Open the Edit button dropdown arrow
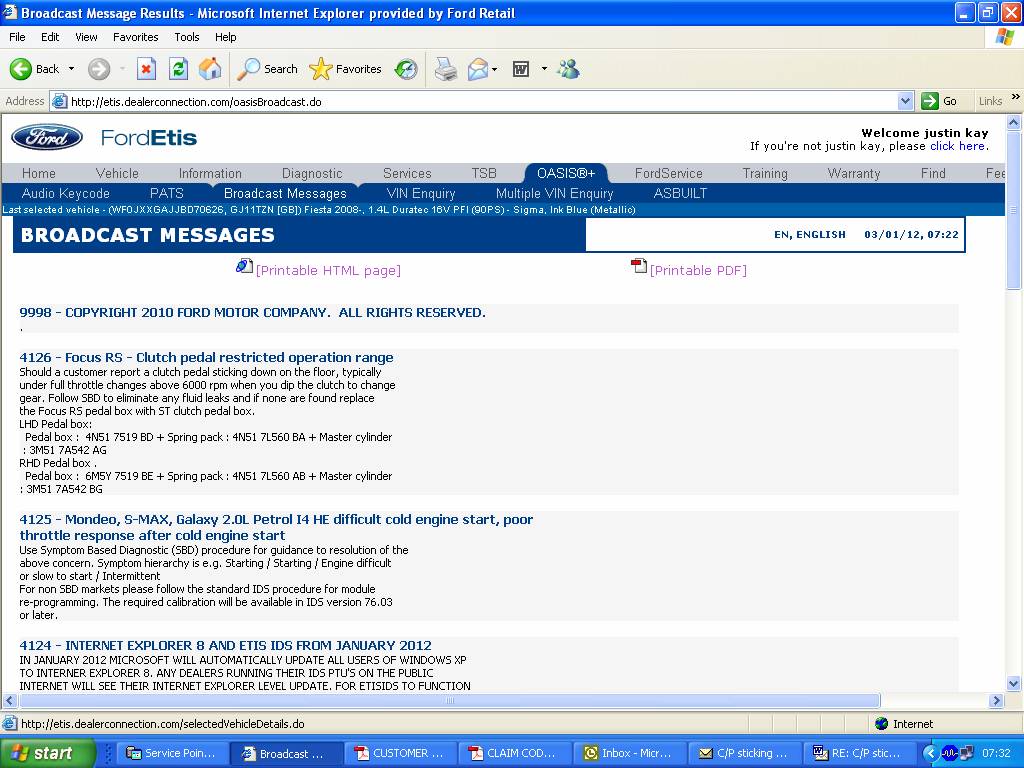 click(544, 69)
